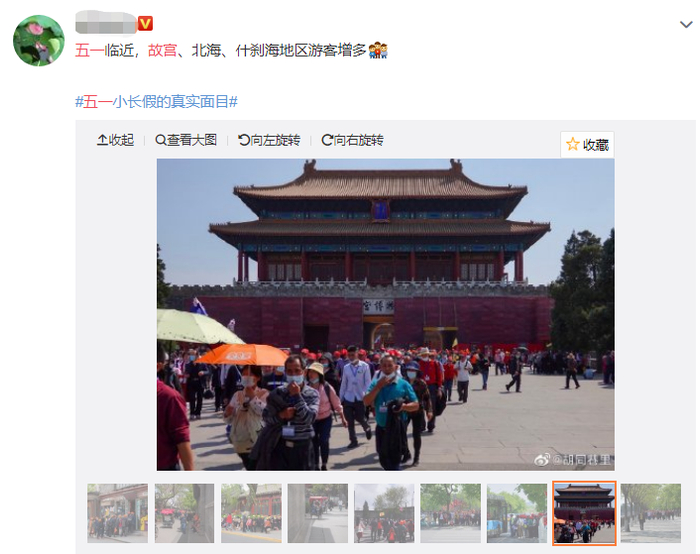
Task: Click the poster's lotus avatar
Action: click(39, 41)
